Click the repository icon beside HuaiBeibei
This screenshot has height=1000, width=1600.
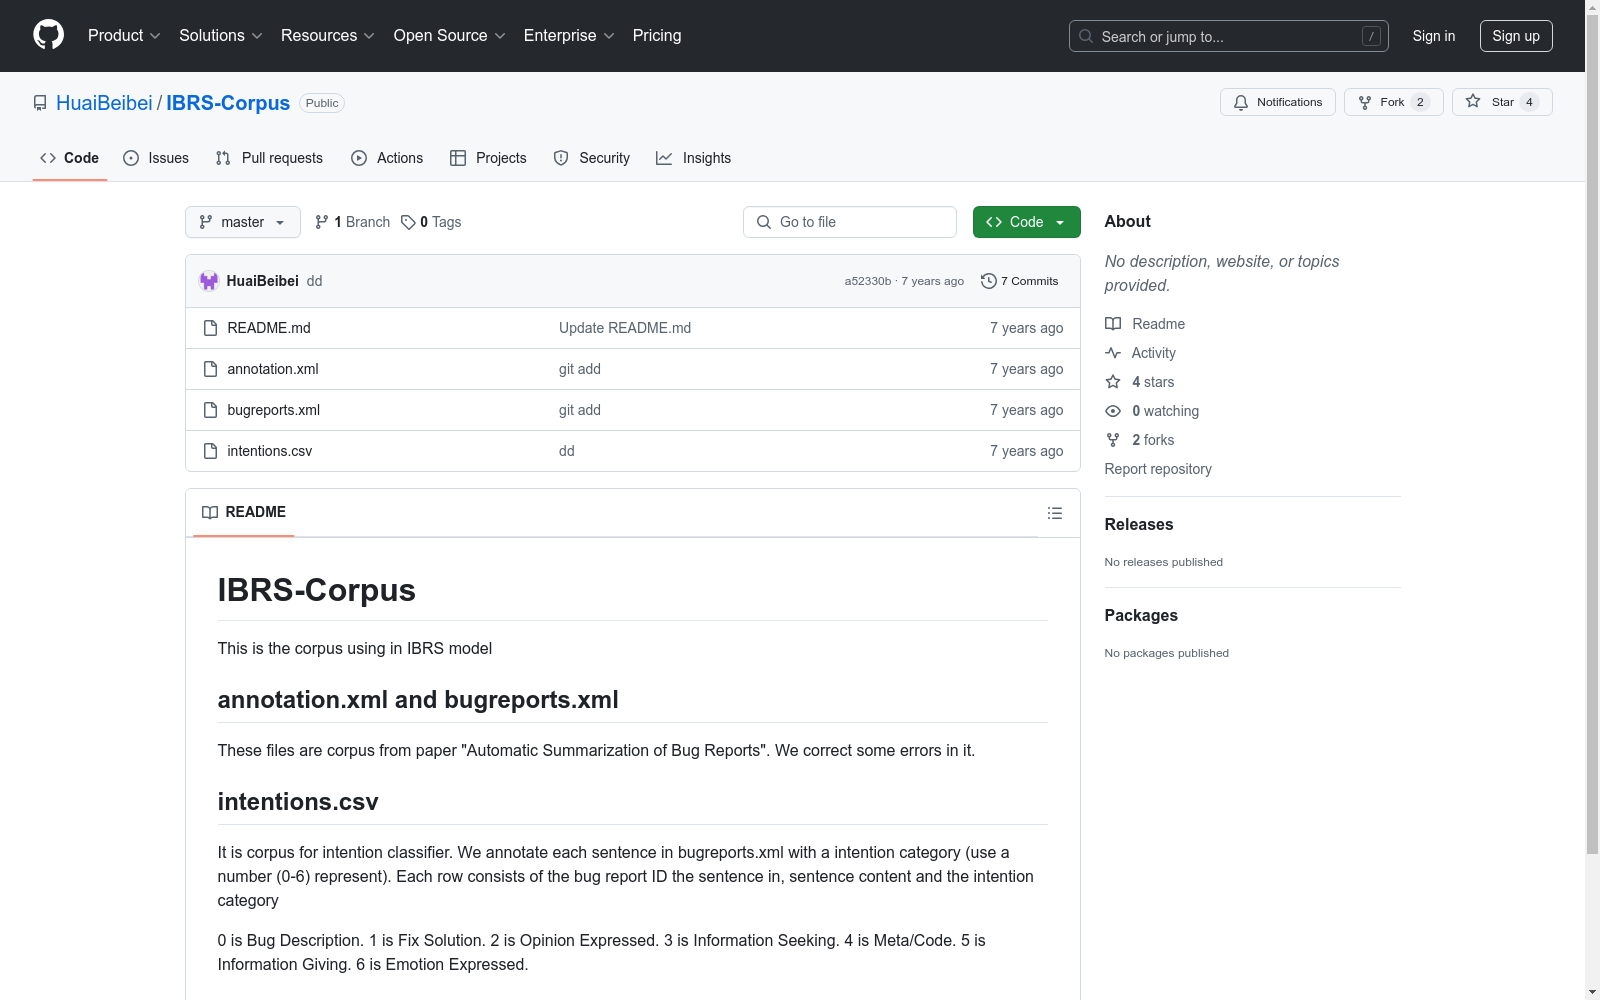pos(40,103)
